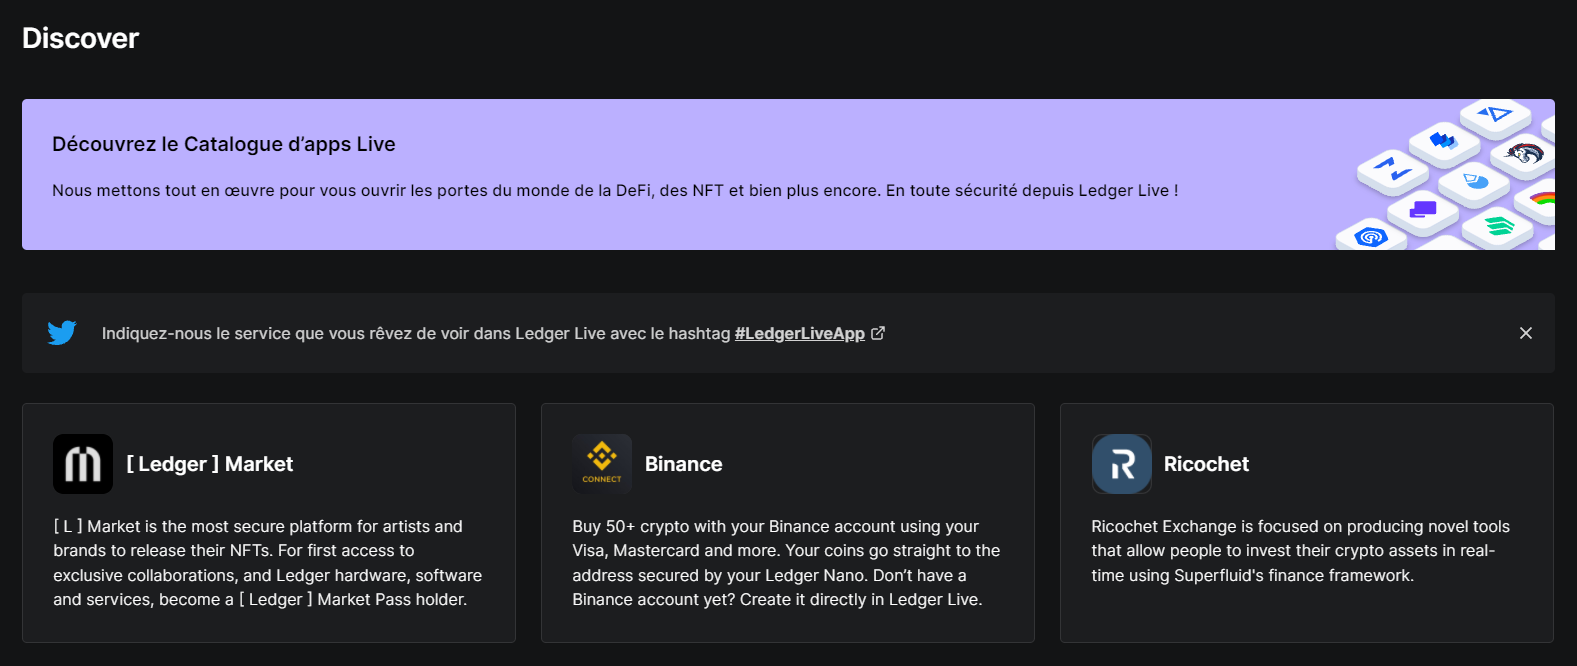Image resolution: width=1577 pixels, height=666 pixels.
Task: Click the purple stacked-cards tile in the banner
Action: tap(1422, 208)
